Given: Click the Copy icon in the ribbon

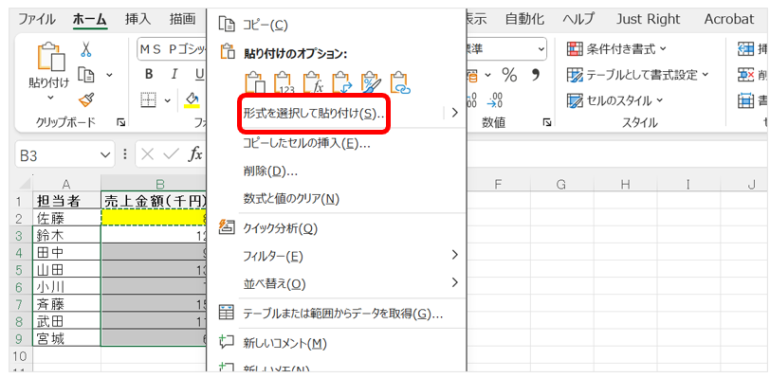Looking at the screenshot, I should [86, 75].
